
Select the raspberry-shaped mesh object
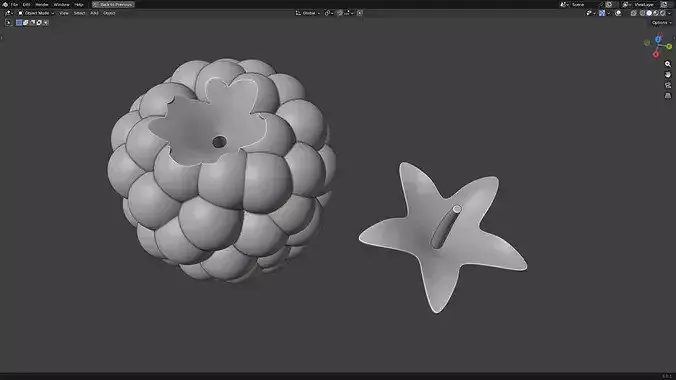click(x=221, y=170)
